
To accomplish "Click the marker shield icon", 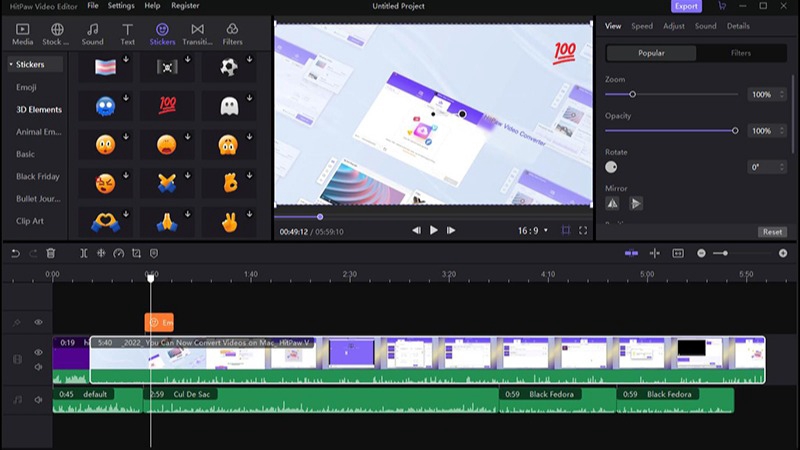I will (154, 253).
